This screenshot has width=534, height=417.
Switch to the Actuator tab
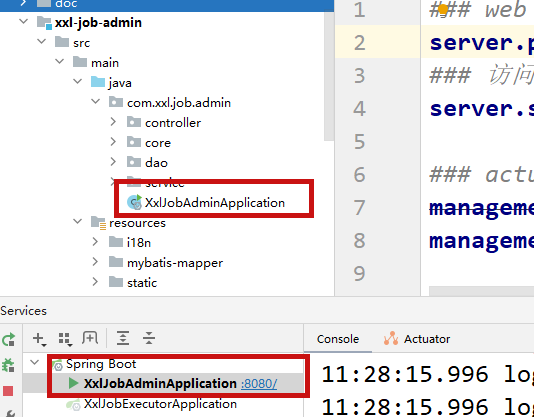417,339
